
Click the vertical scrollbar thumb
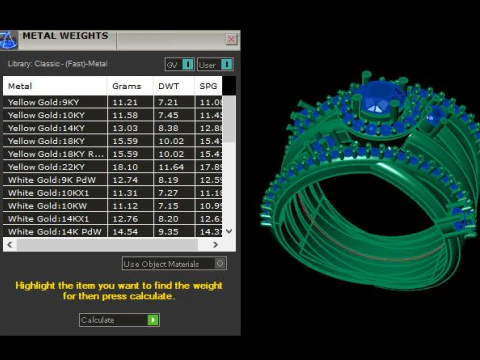pos(229,119)
